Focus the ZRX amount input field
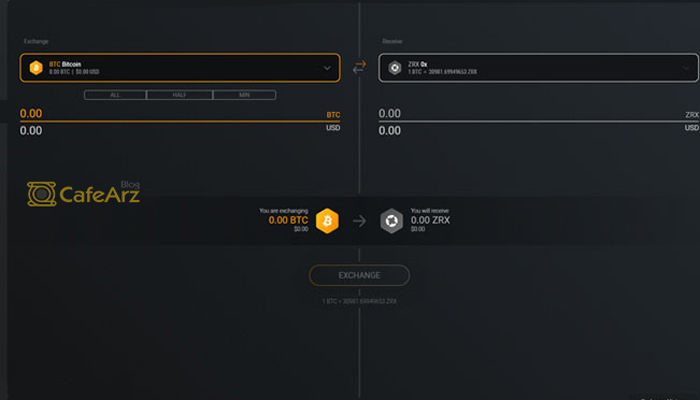Image resolution: width=700 pixels, height=400 pixels. tap(530, 114)
